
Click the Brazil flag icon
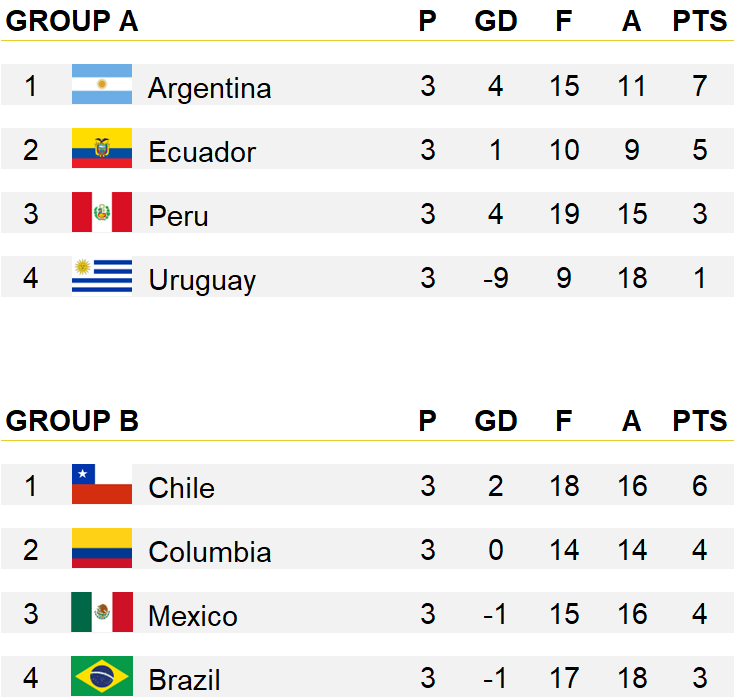point(102,676)
